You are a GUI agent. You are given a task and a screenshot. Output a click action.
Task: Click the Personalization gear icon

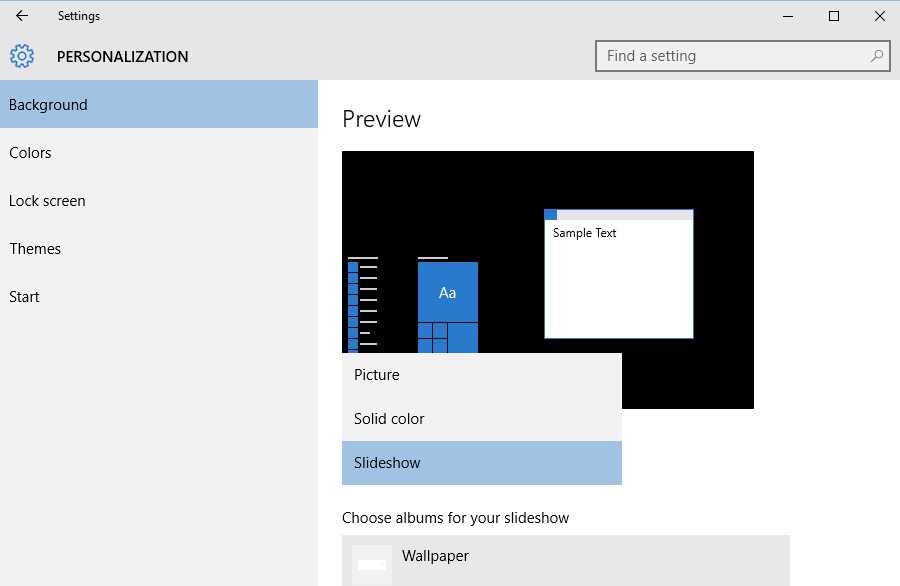[x=22, y=56]
